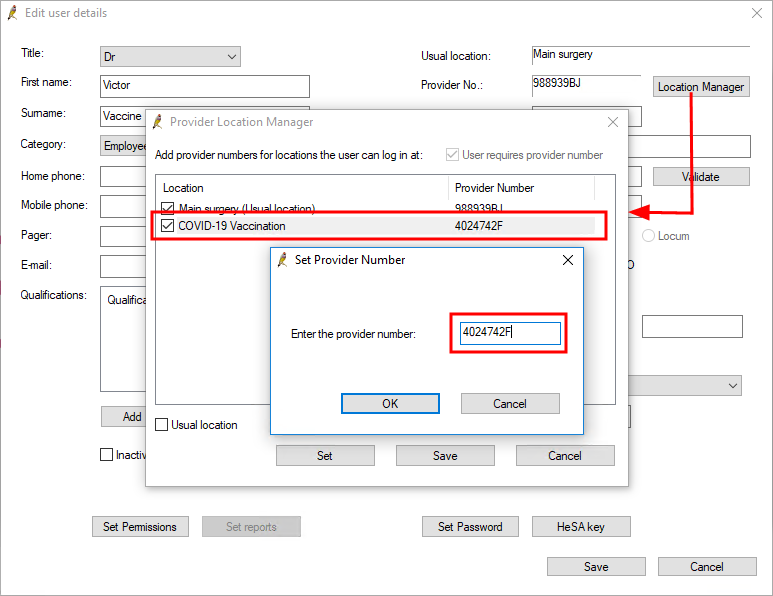Screen dimensions: 773x596
Task: Click the provider number input field
Action: point(510,333)
